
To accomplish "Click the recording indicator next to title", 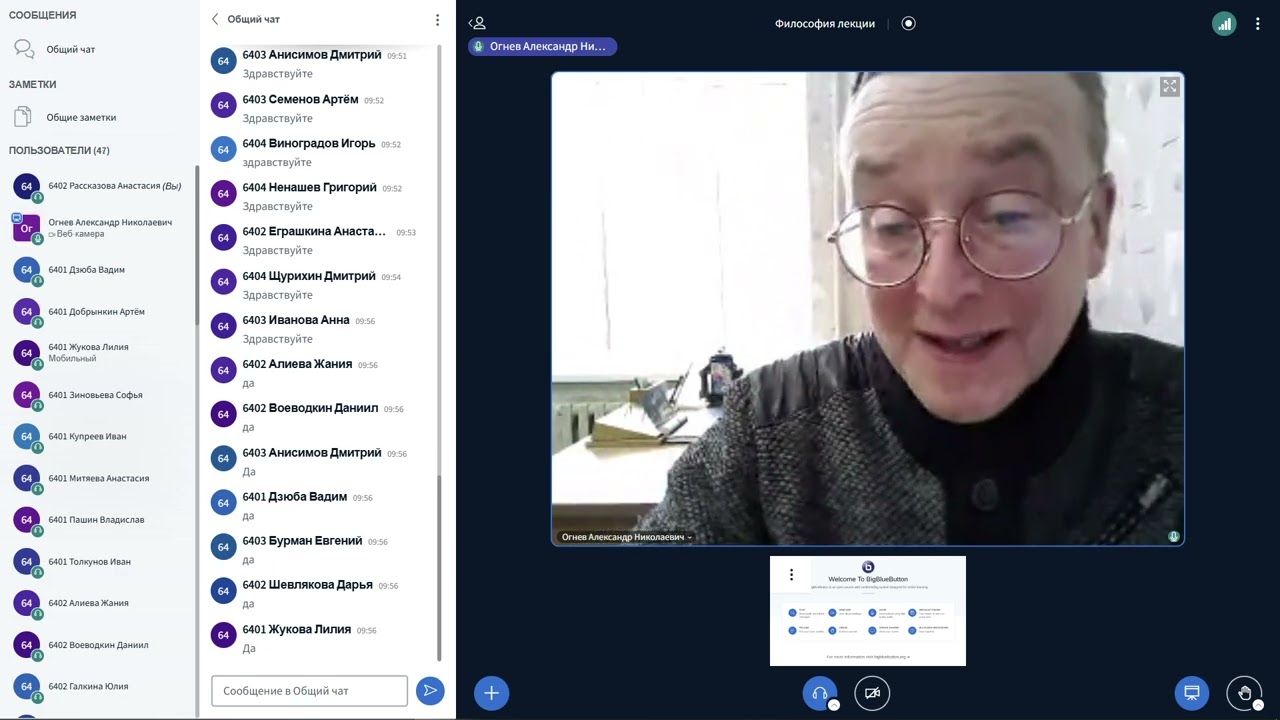I will [908, 23].
